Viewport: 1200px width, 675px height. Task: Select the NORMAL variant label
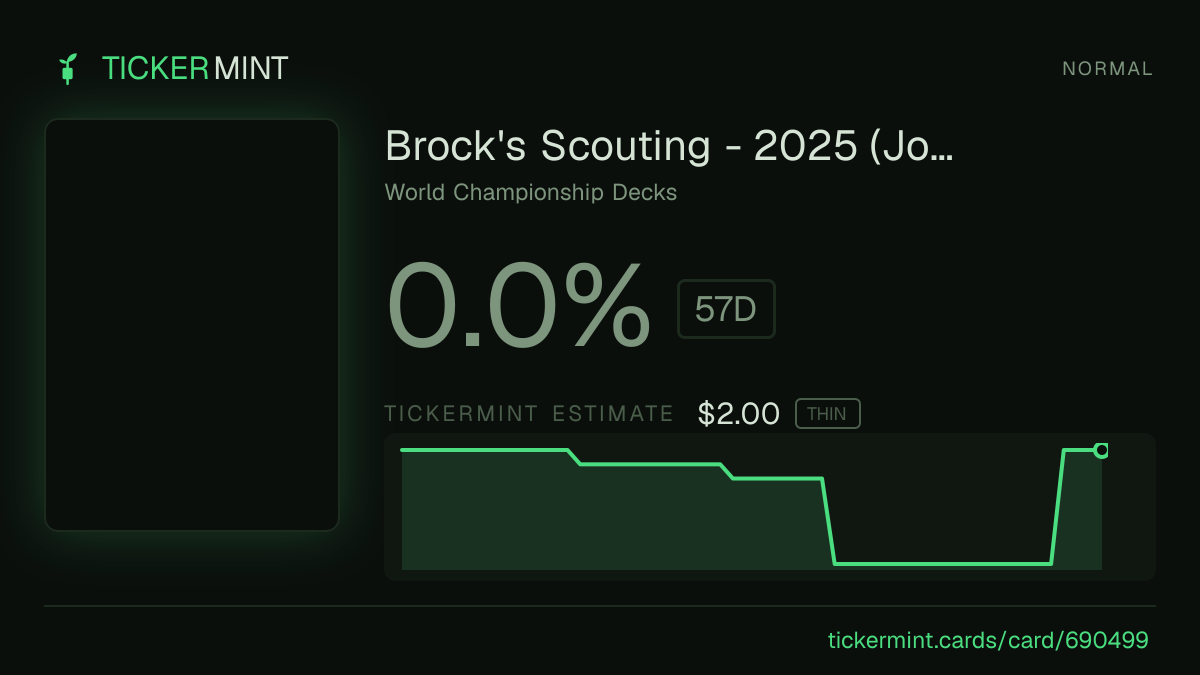click(x=1108, y=69)
